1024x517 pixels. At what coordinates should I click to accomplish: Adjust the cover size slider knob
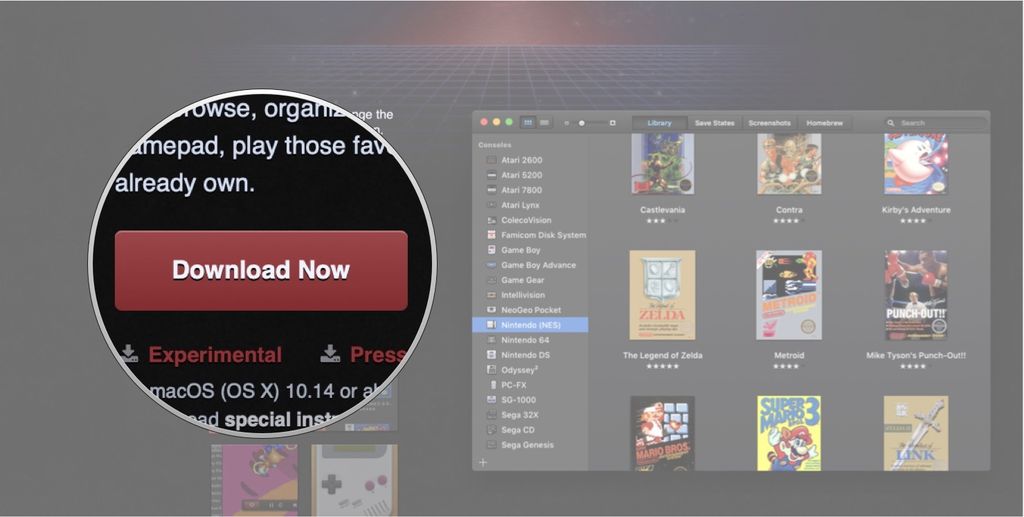[x=582, y=123]
